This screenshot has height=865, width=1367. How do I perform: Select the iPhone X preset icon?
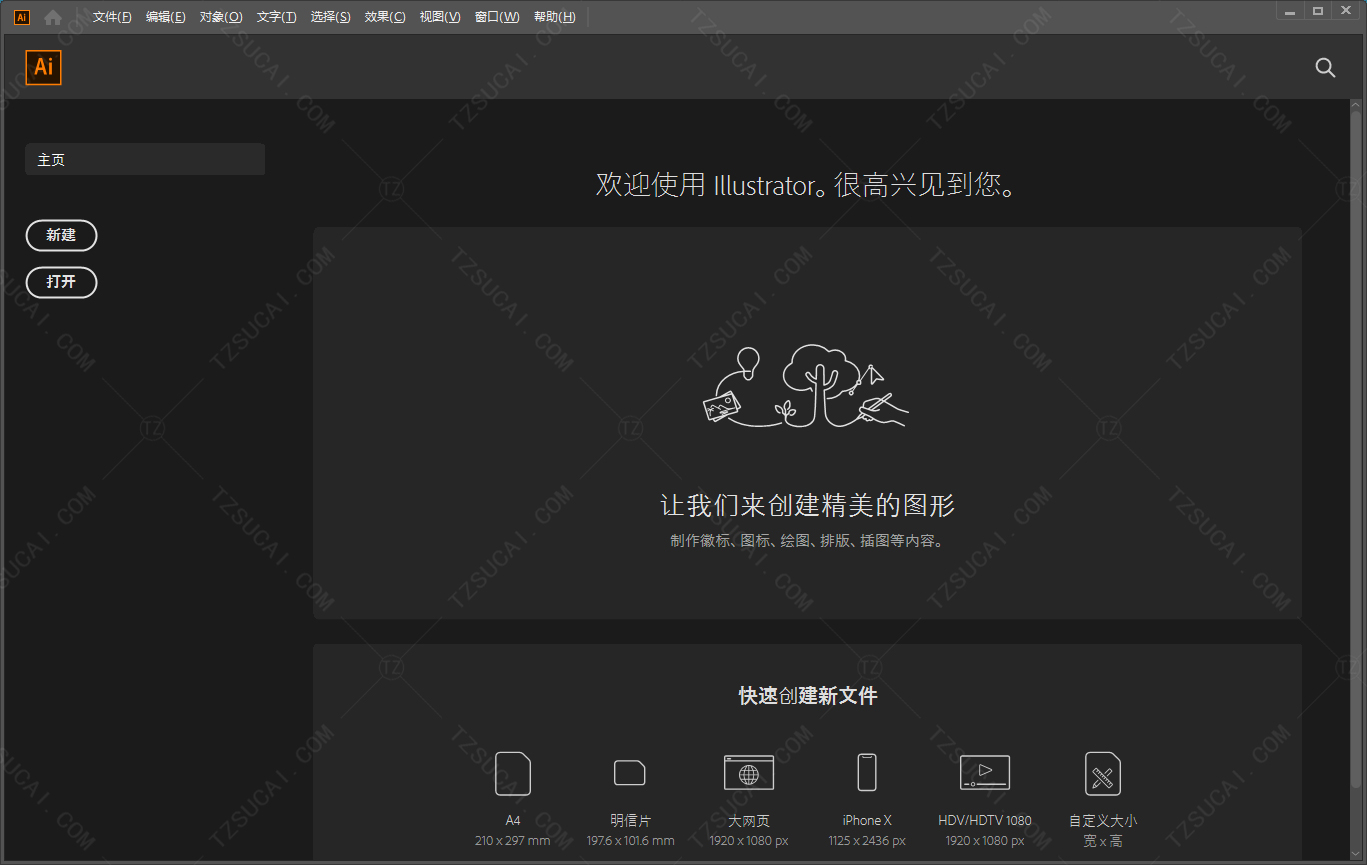click(x=867, y=773)
